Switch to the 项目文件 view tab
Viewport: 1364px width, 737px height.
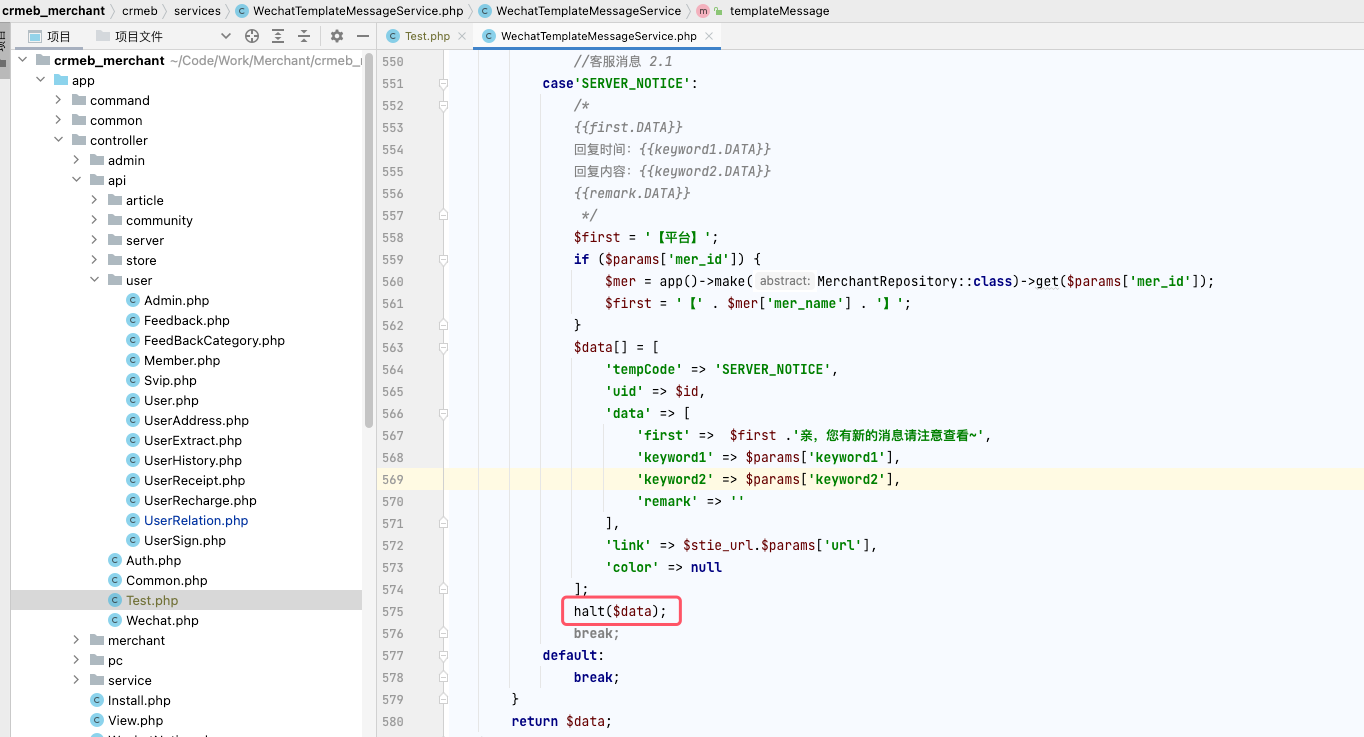129,36
